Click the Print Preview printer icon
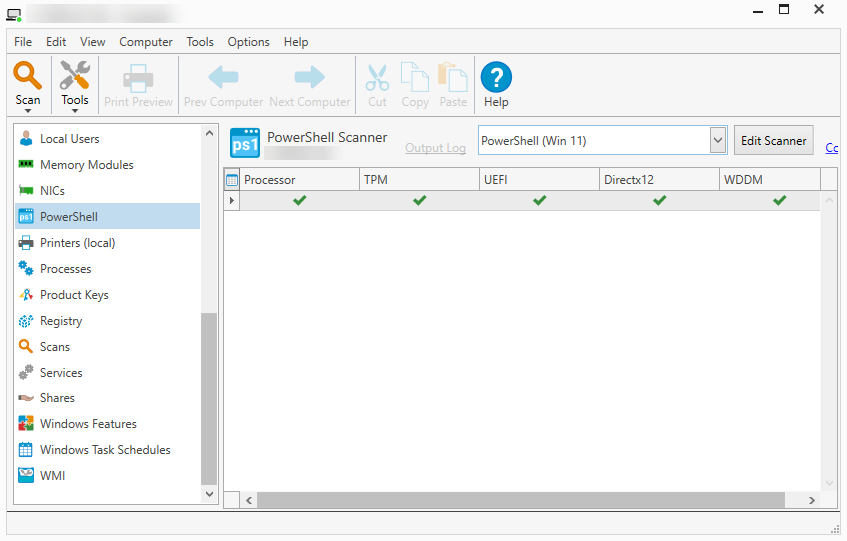This screenshot has height=541, width=847. 138,79
